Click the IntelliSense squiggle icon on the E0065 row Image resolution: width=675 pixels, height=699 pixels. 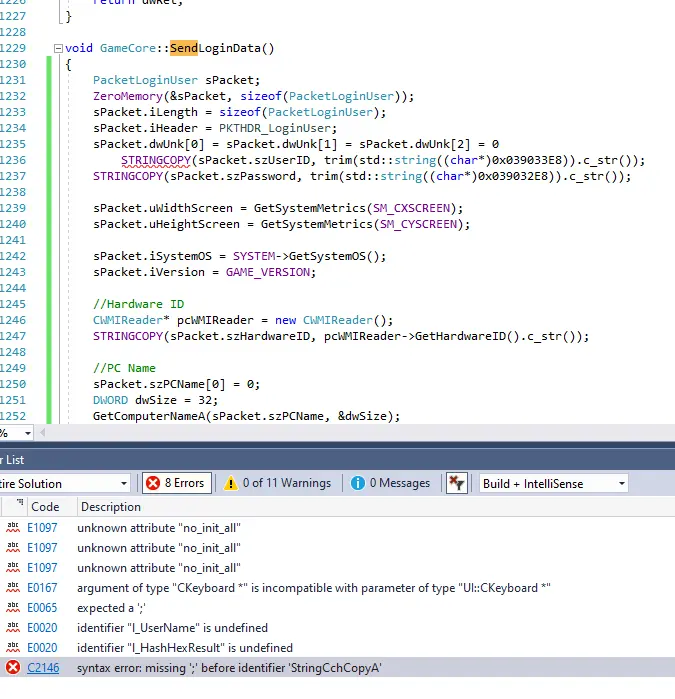pyautogui.click(x=13, y=608)
